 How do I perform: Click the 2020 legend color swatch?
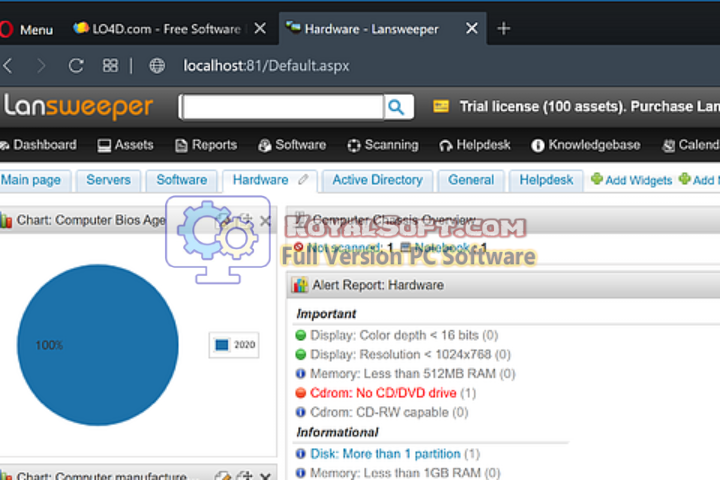pos(222,345)
